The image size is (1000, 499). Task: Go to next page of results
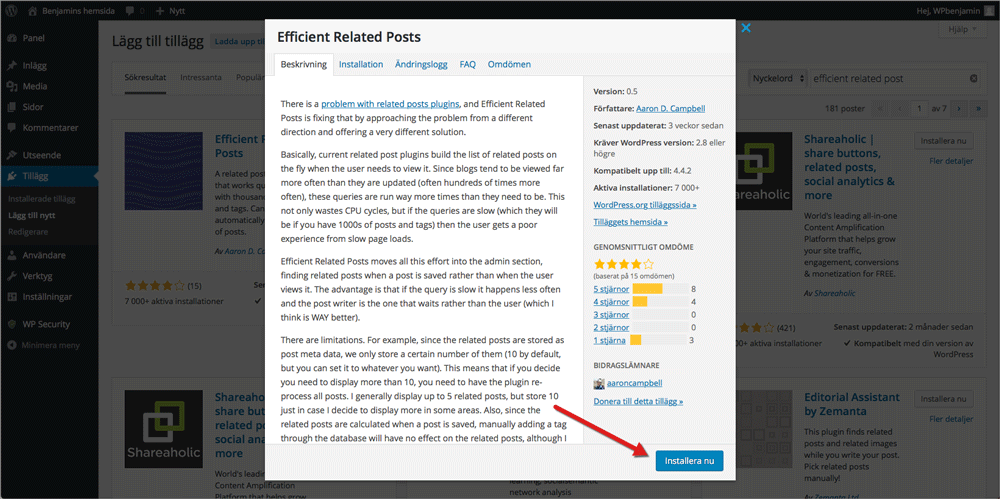[x=957, y=107]
